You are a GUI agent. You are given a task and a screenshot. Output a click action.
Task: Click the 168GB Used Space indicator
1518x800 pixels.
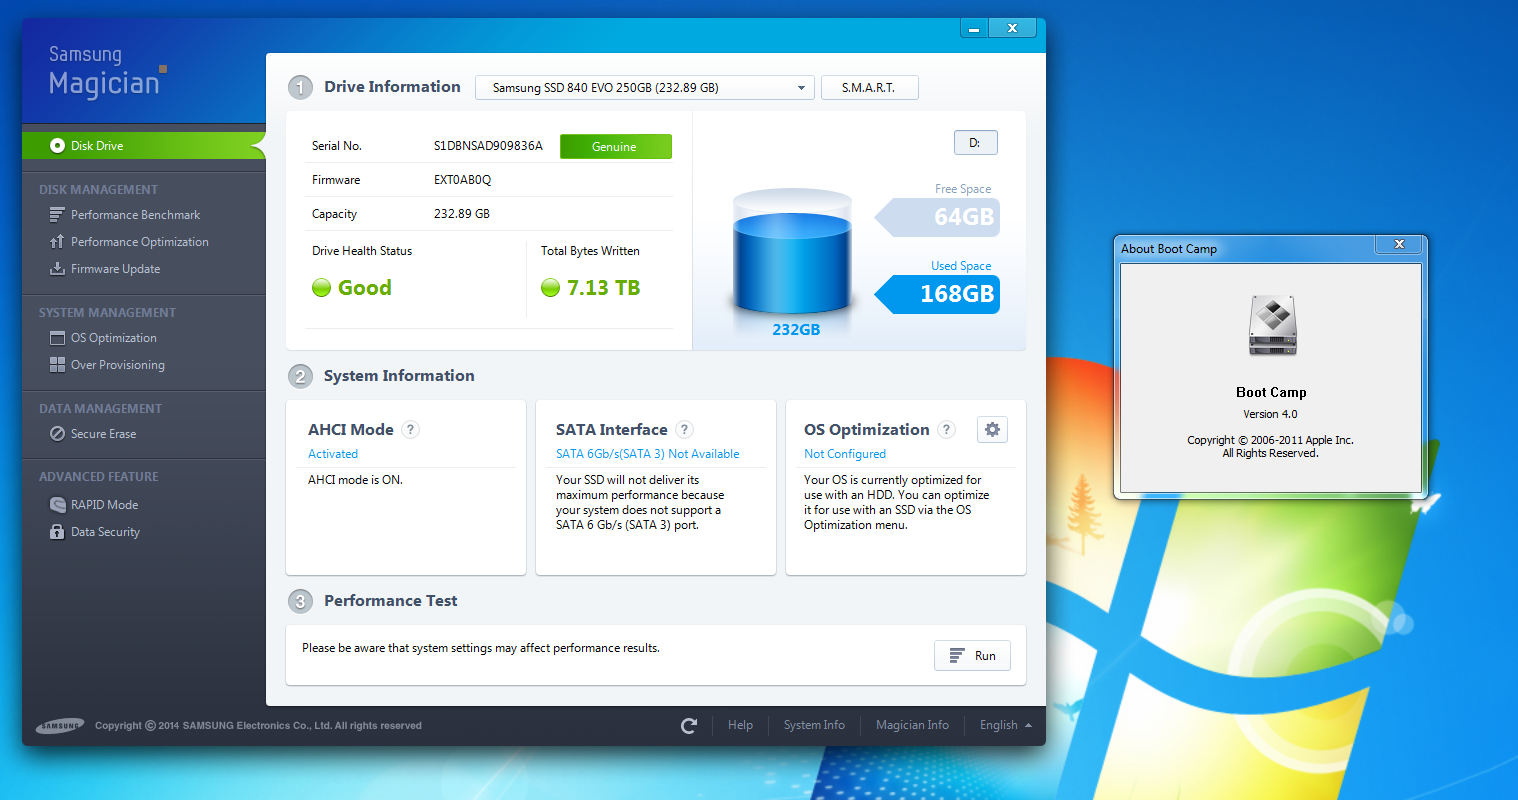[937, 294]
